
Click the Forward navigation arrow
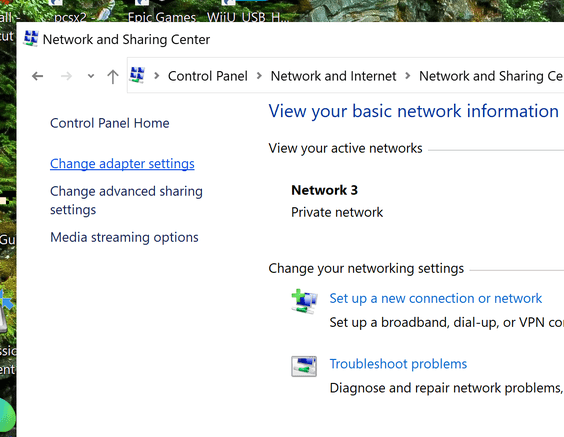[x=66, y=76]
